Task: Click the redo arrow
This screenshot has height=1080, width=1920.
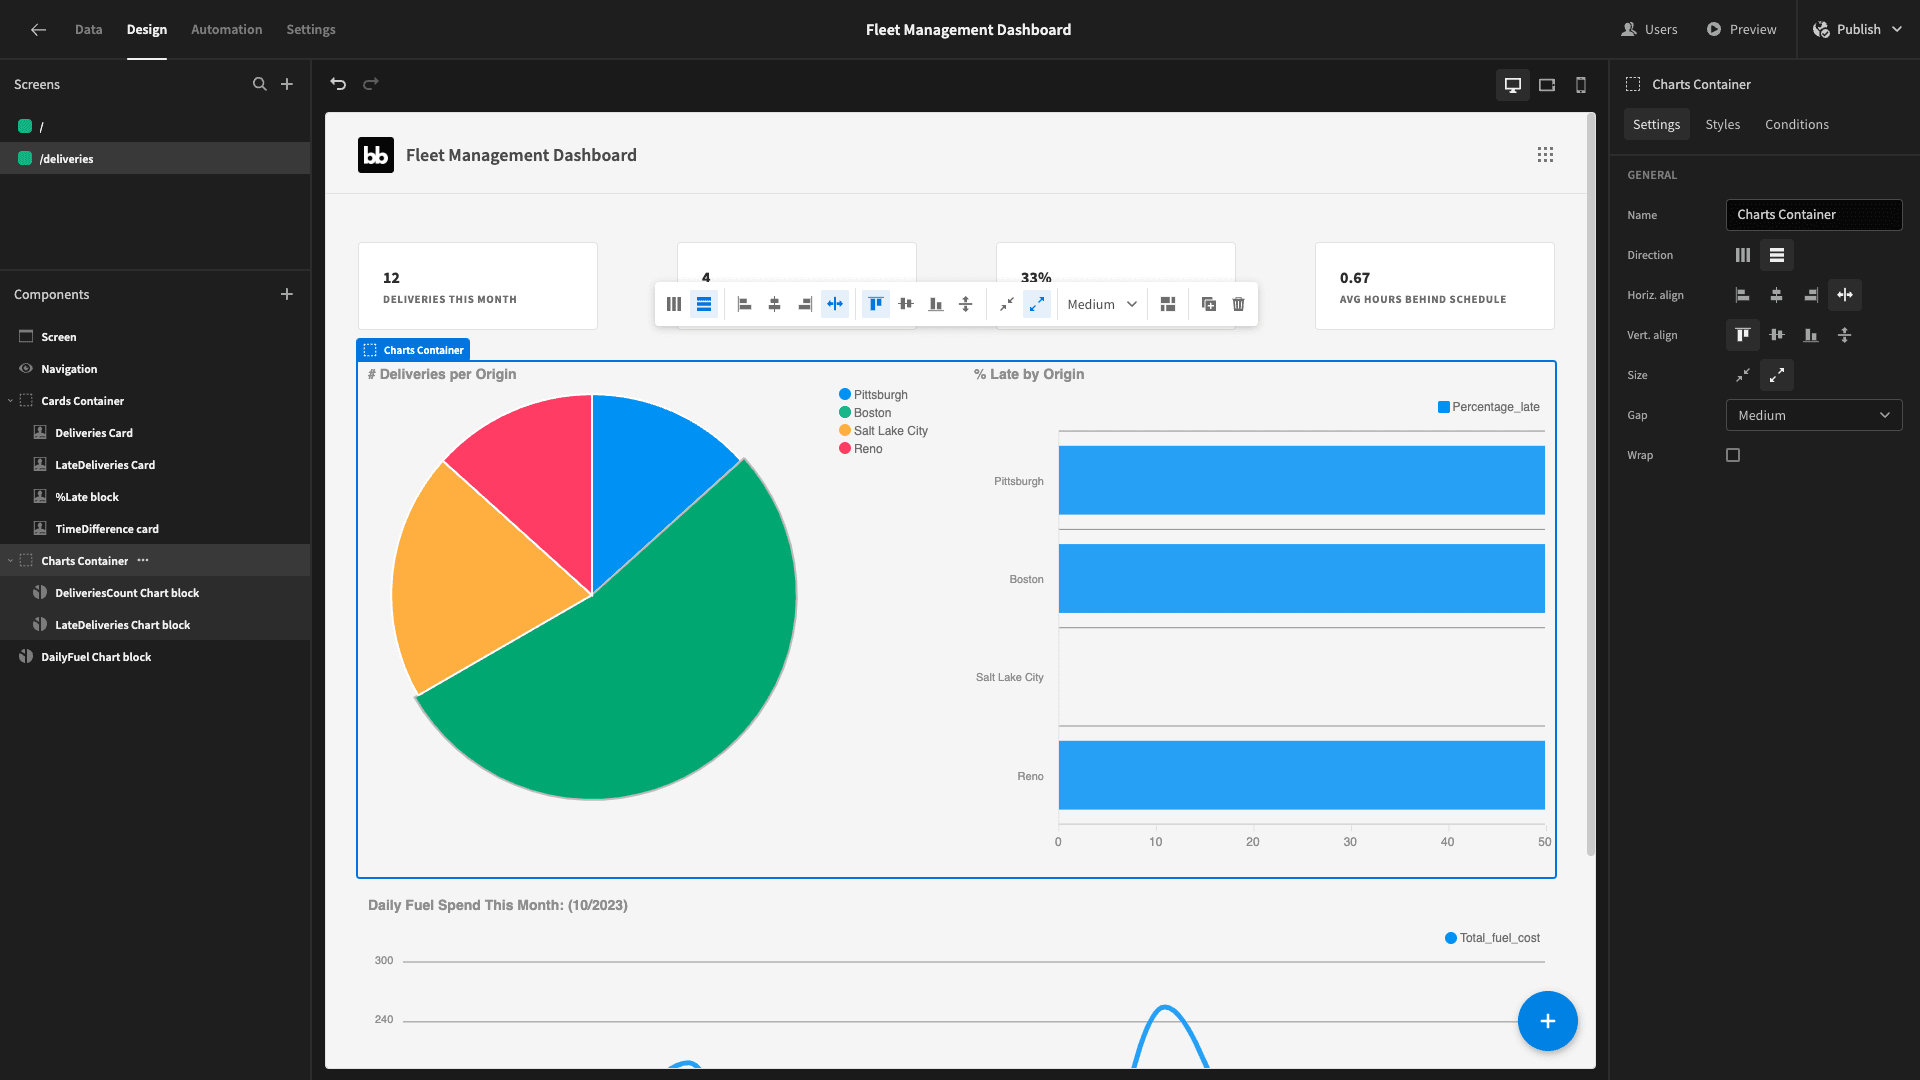Action: click(x=371, y=84)
